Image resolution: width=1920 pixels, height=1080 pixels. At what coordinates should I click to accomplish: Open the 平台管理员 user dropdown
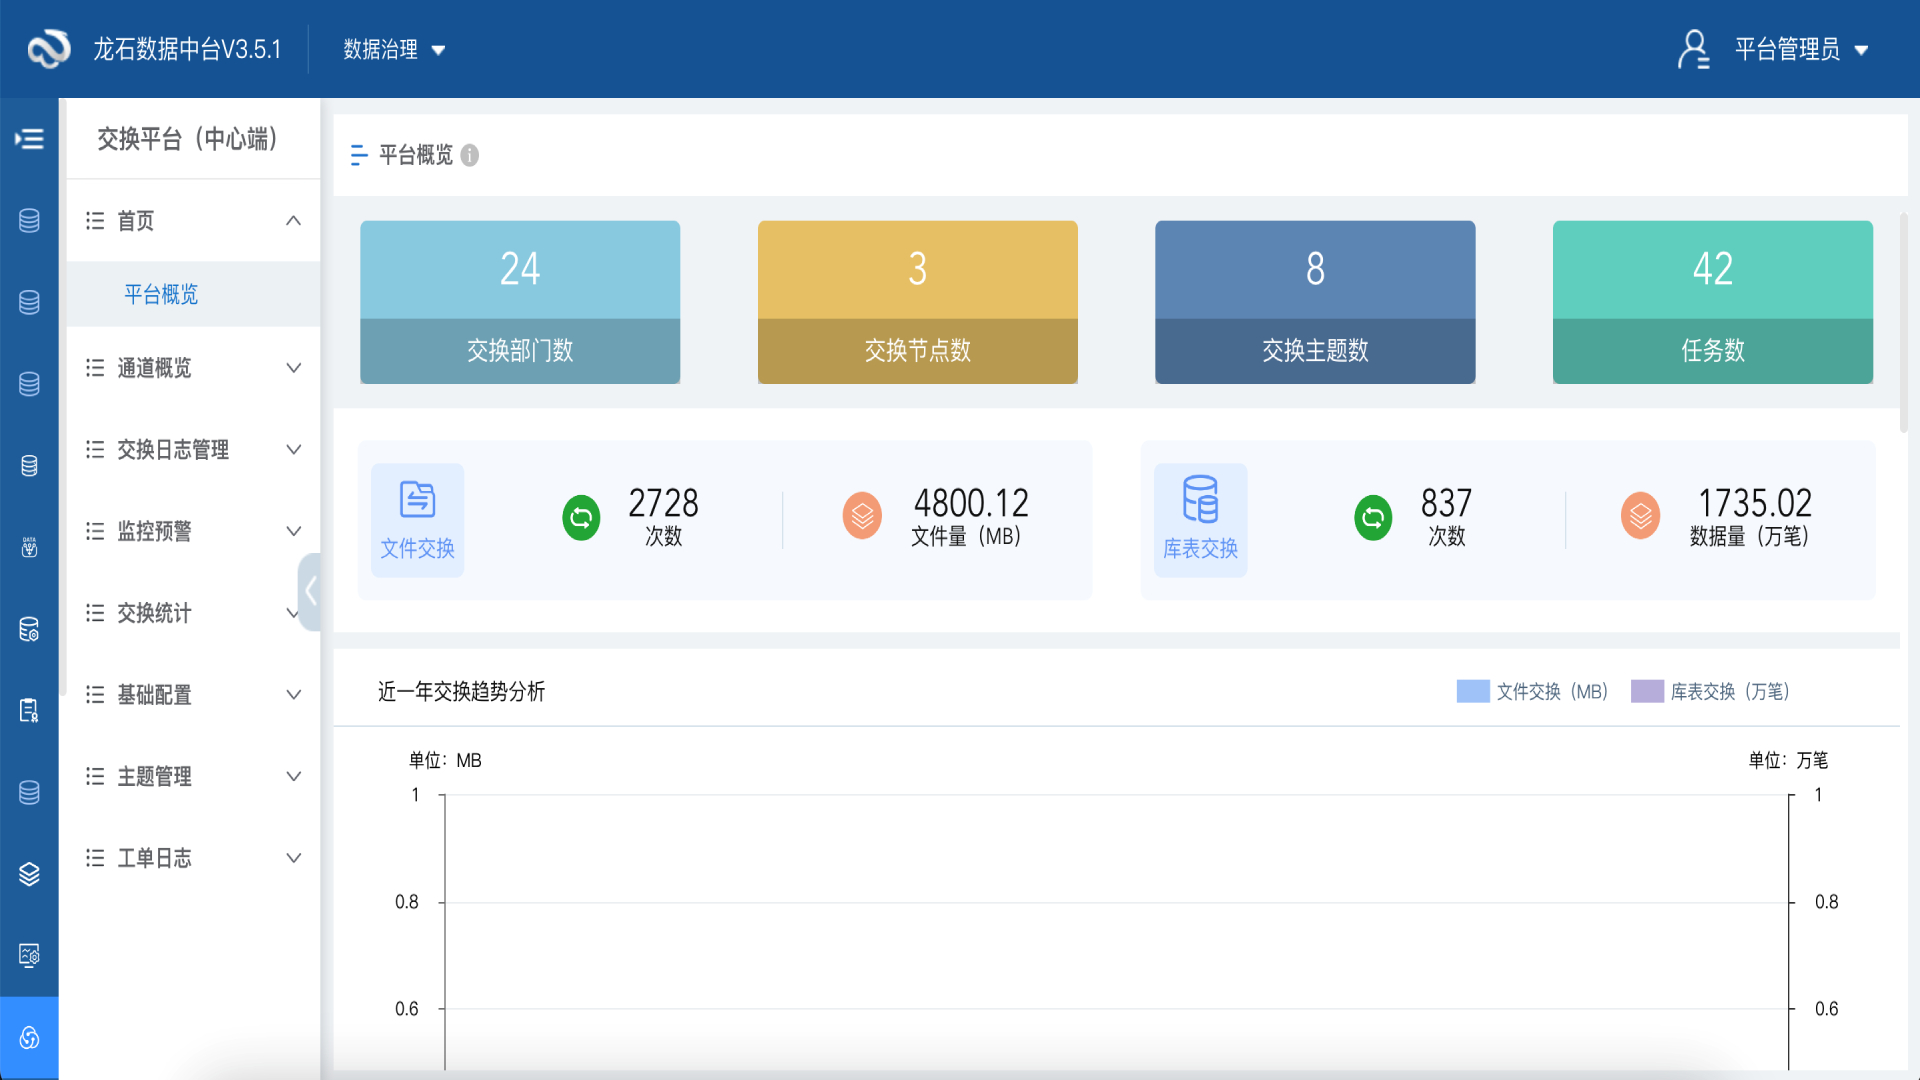[1801, 49]
